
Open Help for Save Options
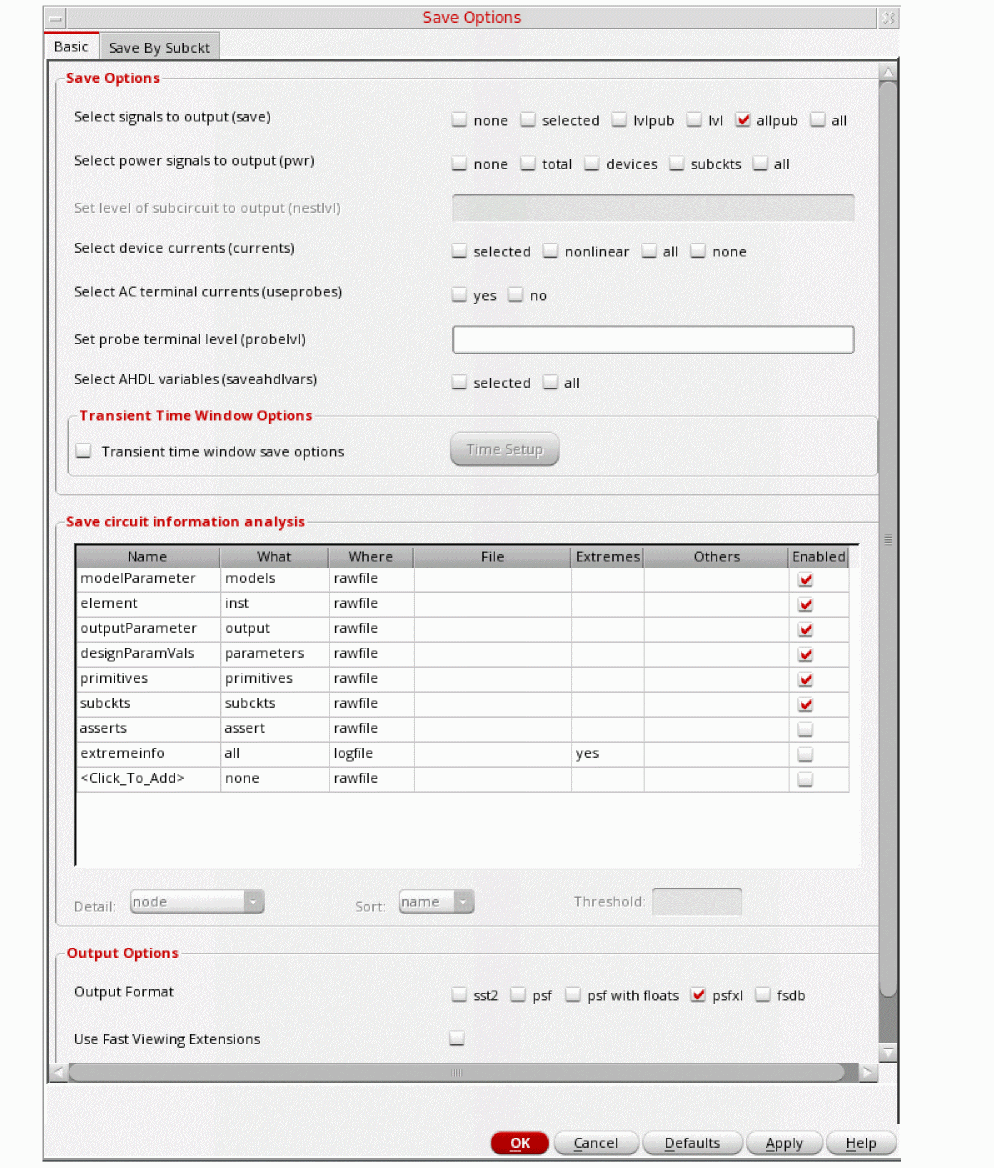pos(861,1143)
